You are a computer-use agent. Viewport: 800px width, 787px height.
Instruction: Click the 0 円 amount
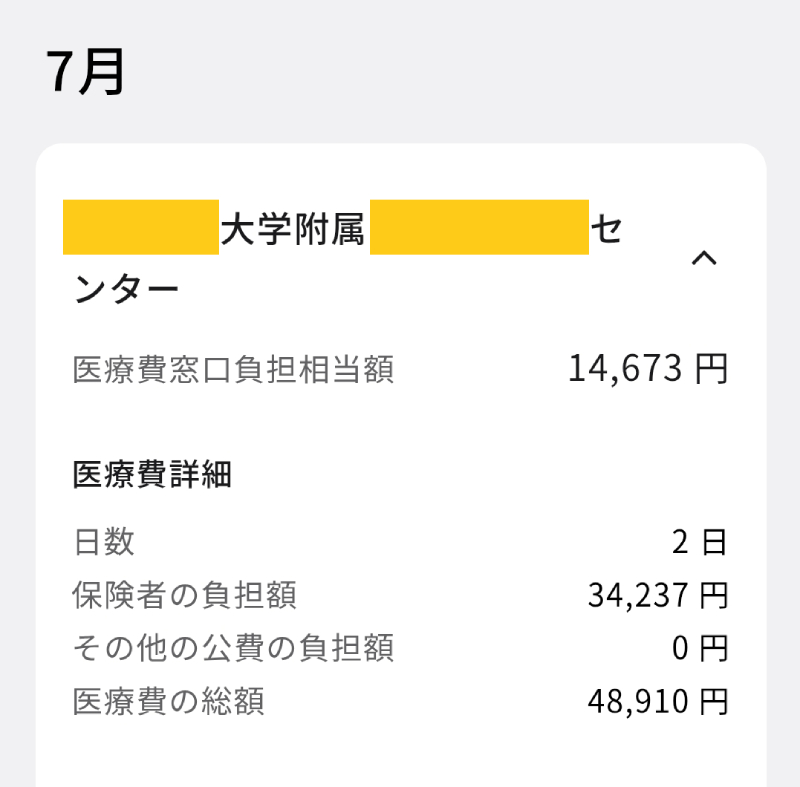click(x=699, y=648)
